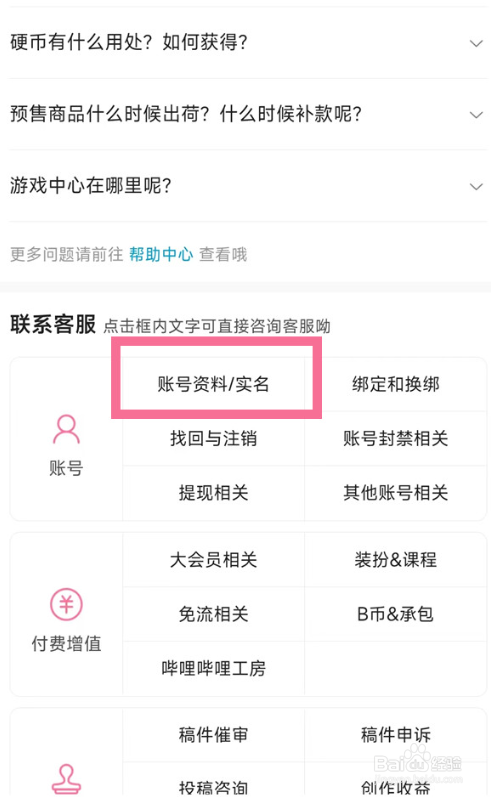The height and width of the screenshot is (797, 491).
Task: Click the stamp icon in the bottom section
Action: pos(66,779)
